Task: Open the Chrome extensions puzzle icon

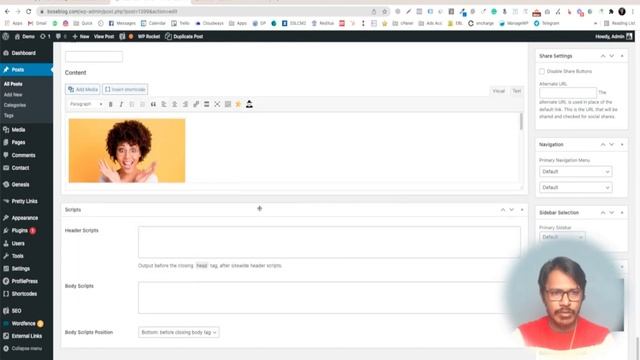Action: click(x=611, y=11)
